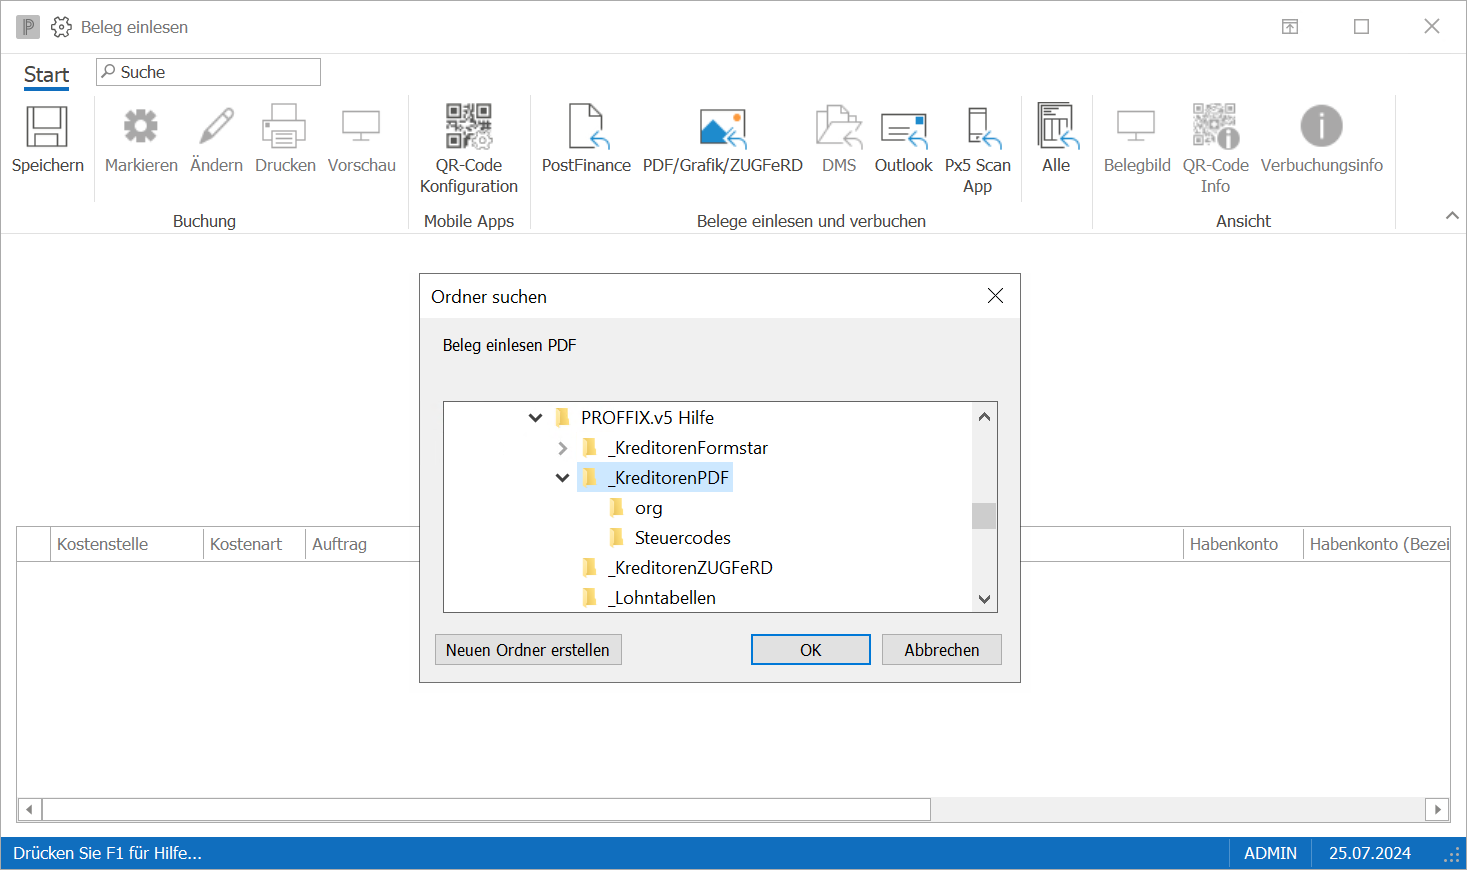Viewport: 1467px width, 870px height.
Task: Click OK in Ordner suchen dialog
Action: (x=811, y=650)
